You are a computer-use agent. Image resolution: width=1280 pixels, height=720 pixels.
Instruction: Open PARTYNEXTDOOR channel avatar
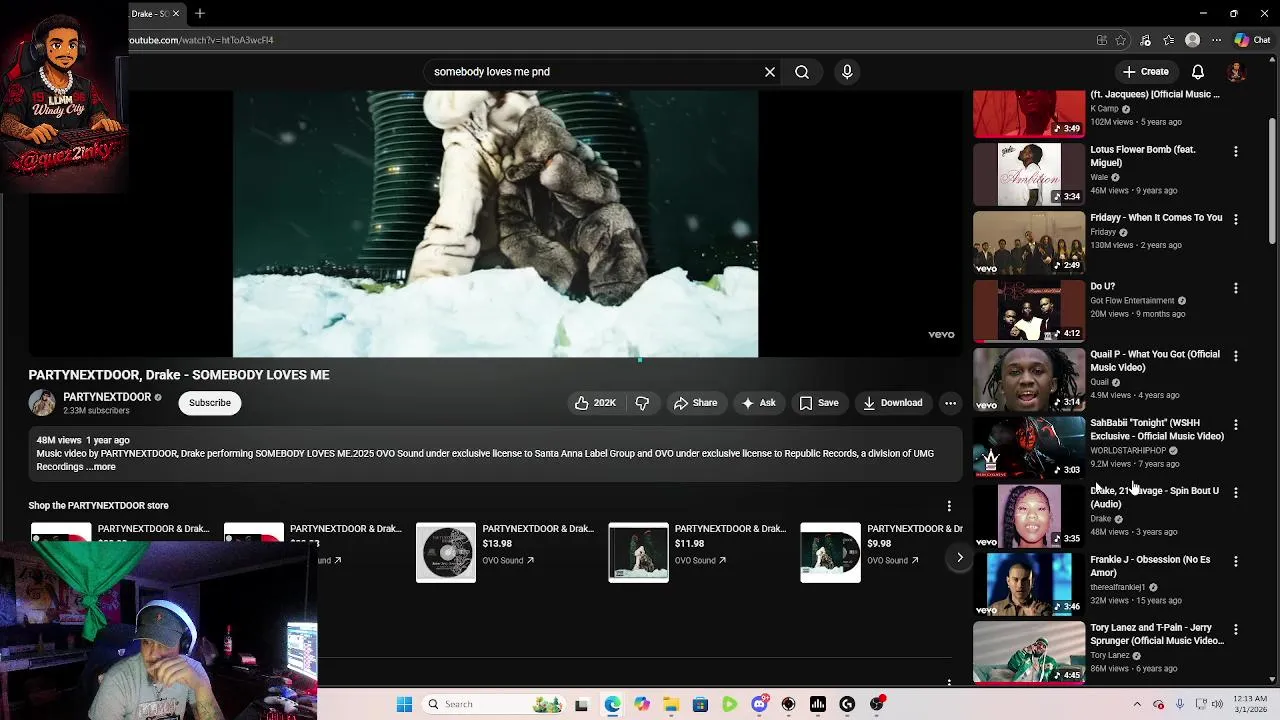point(42,403)
